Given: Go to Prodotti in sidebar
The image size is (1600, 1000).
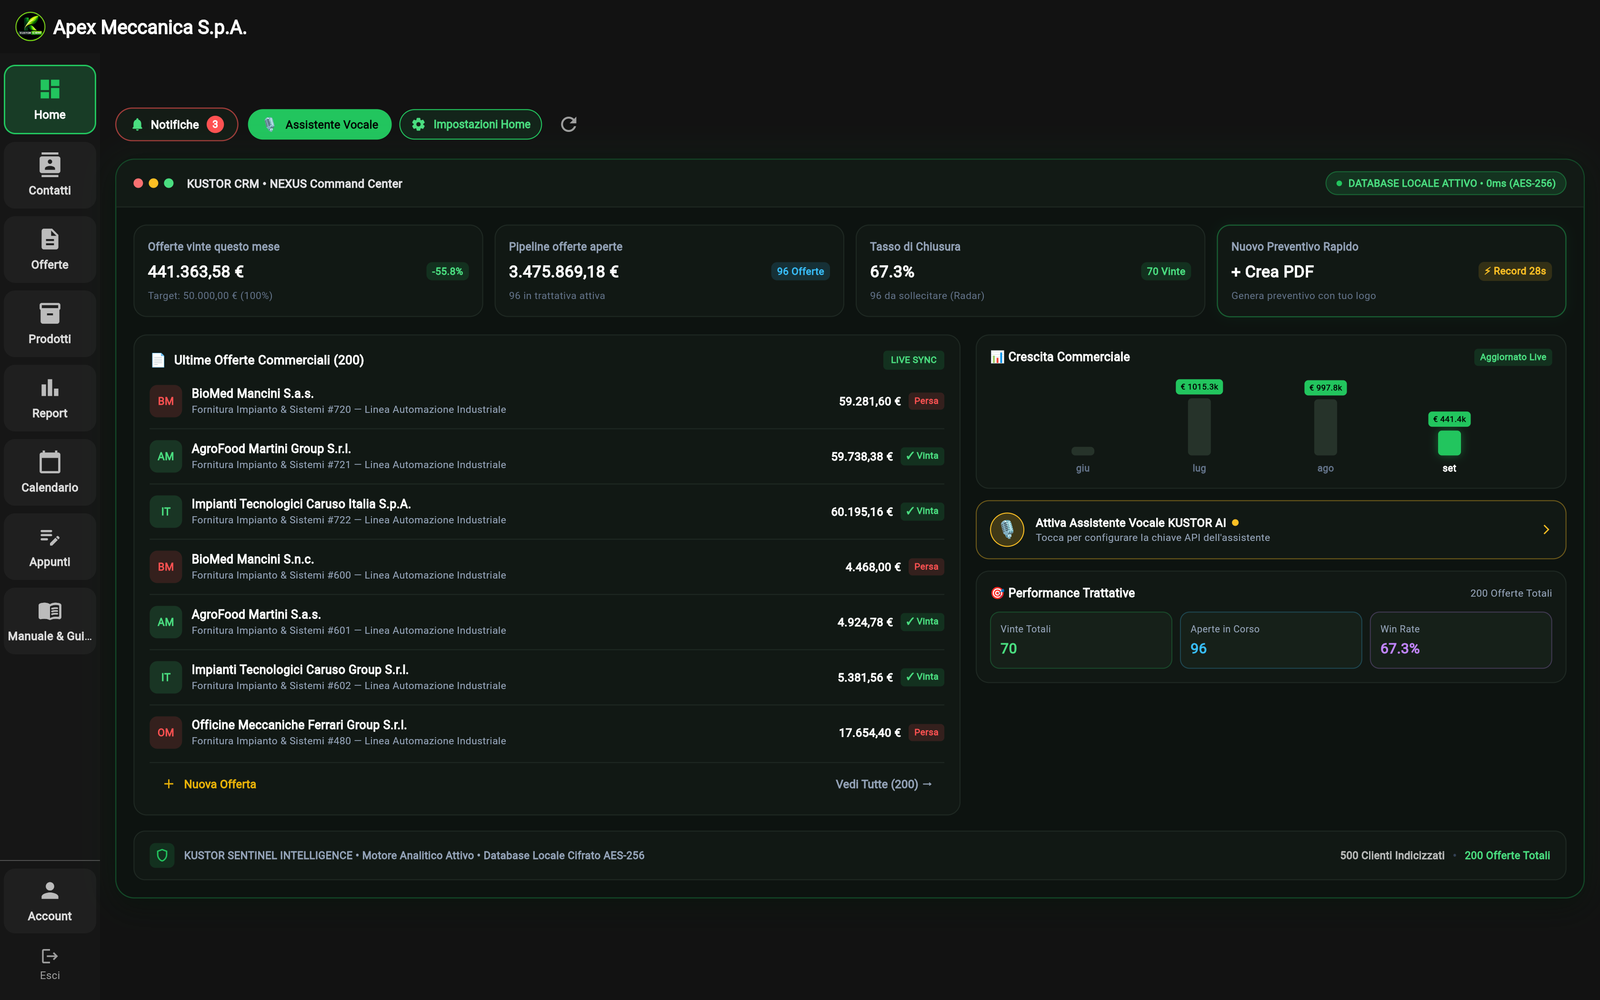Looking at the screenshot, I should point(49,324).
